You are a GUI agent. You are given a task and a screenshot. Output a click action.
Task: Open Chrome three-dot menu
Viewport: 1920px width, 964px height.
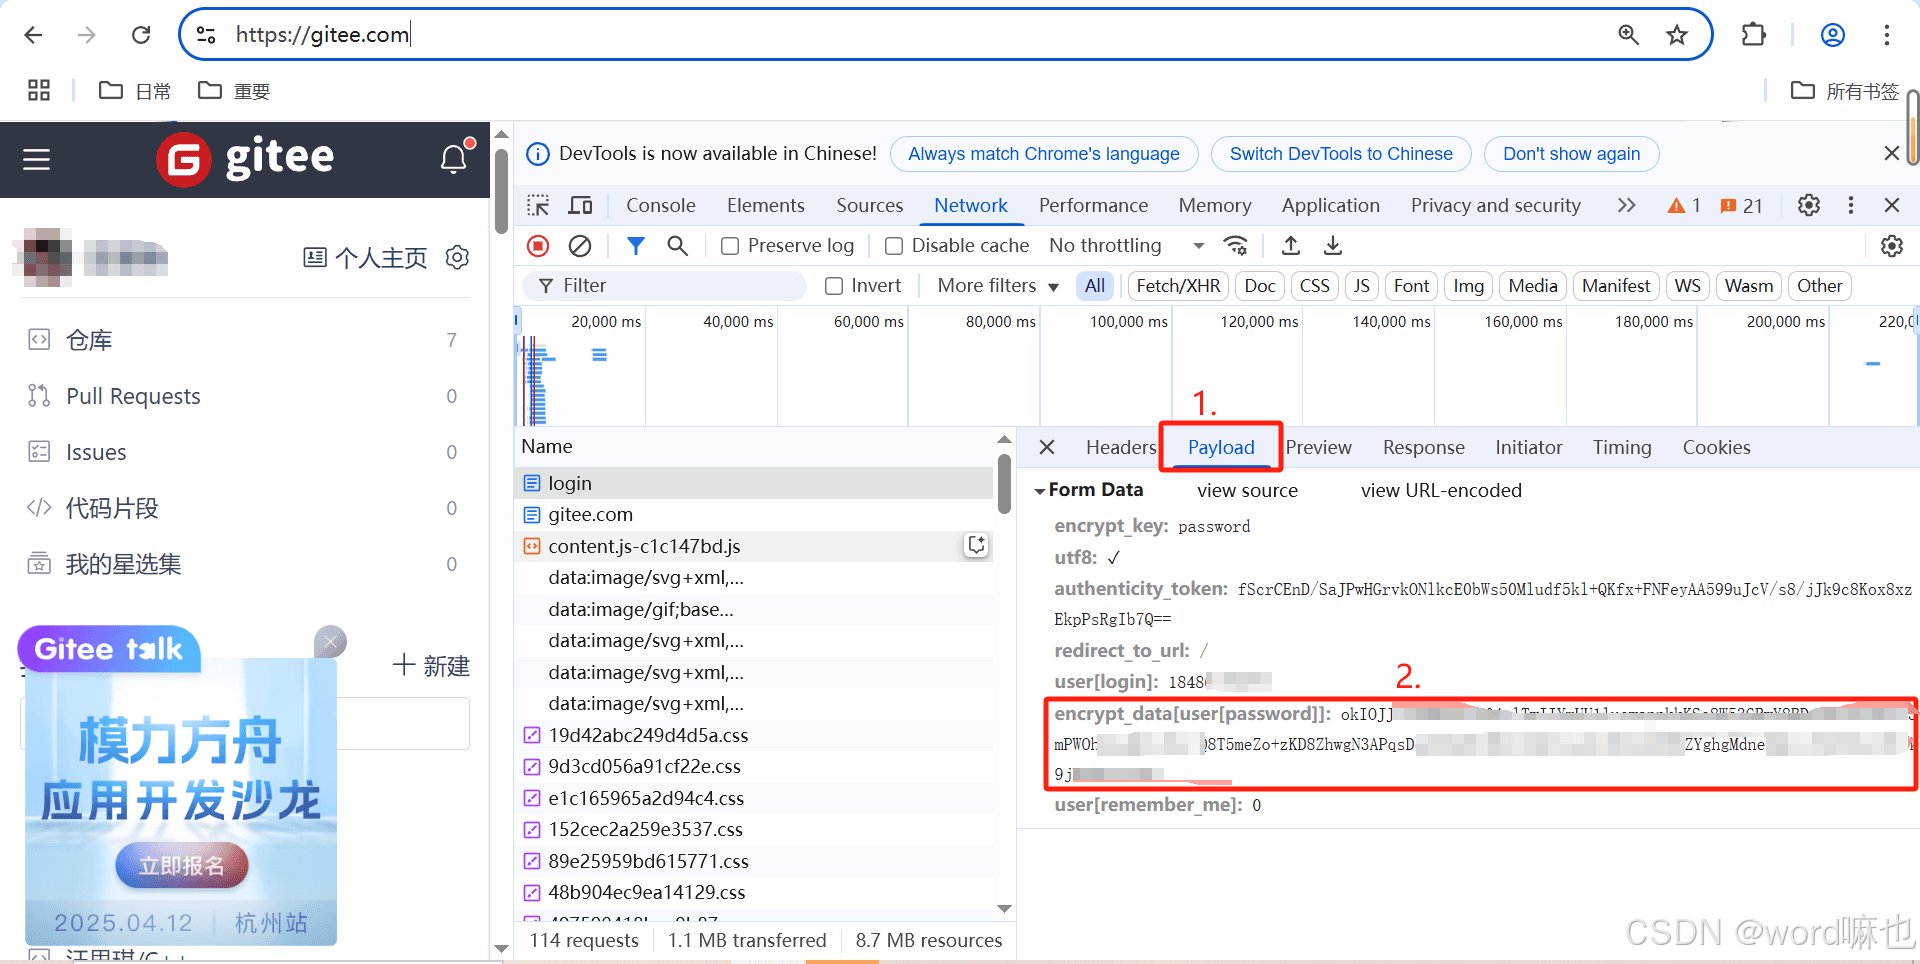point(1887,35)
